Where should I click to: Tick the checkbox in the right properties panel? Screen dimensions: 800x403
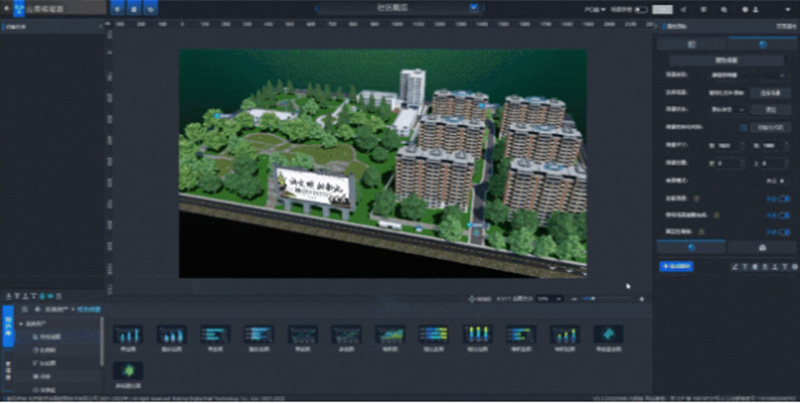[742, 127]
